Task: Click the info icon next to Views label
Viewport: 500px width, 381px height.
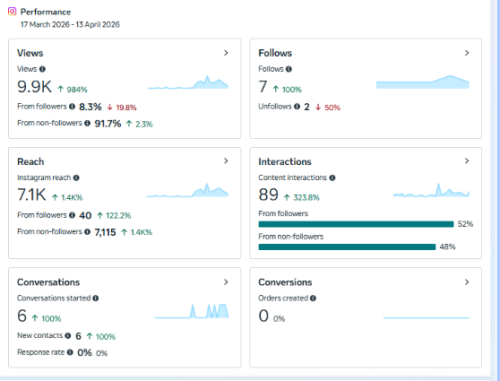Action: tap(42, 69)
